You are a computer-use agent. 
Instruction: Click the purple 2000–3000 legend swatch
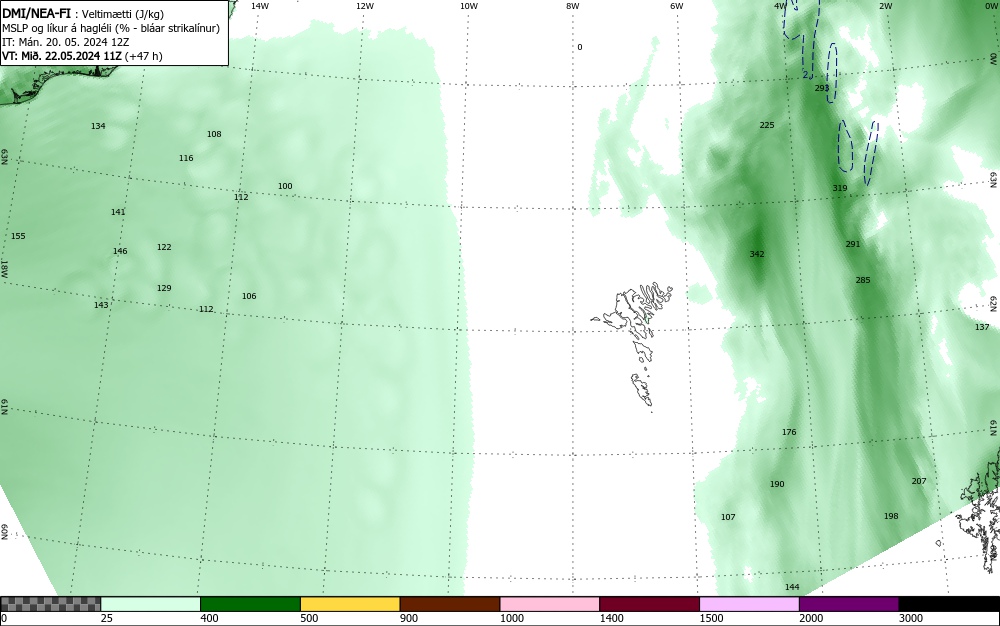849,604
